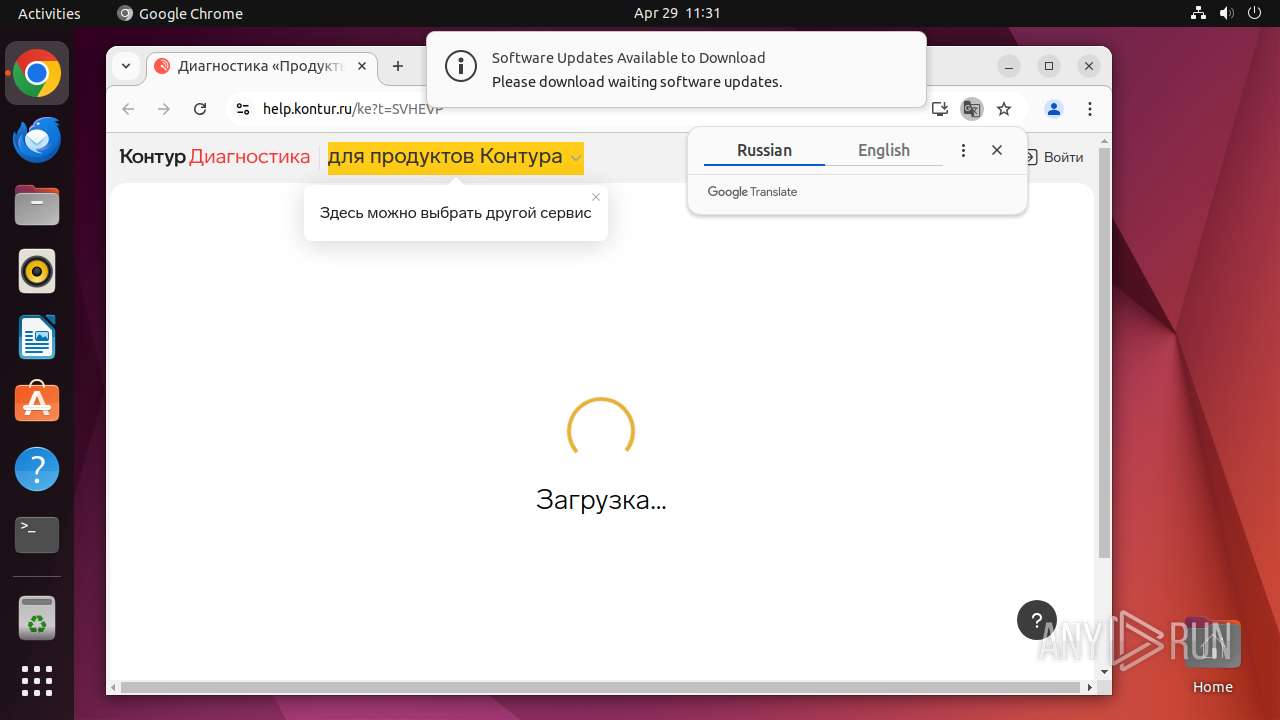This screenshot has width=1280, height=720.
Task: Click the Войти login button
Action: [1054, 157]
